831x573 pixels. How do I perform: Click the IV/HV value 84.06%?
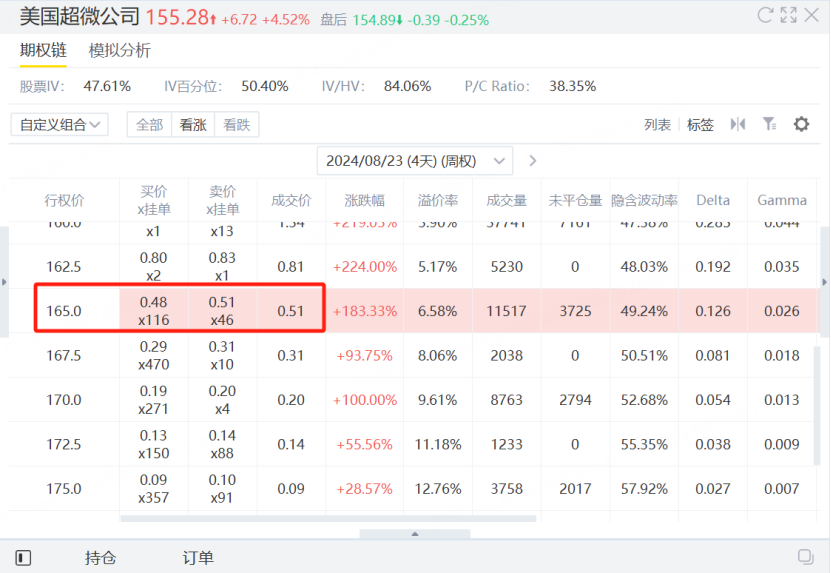[408, 86]
